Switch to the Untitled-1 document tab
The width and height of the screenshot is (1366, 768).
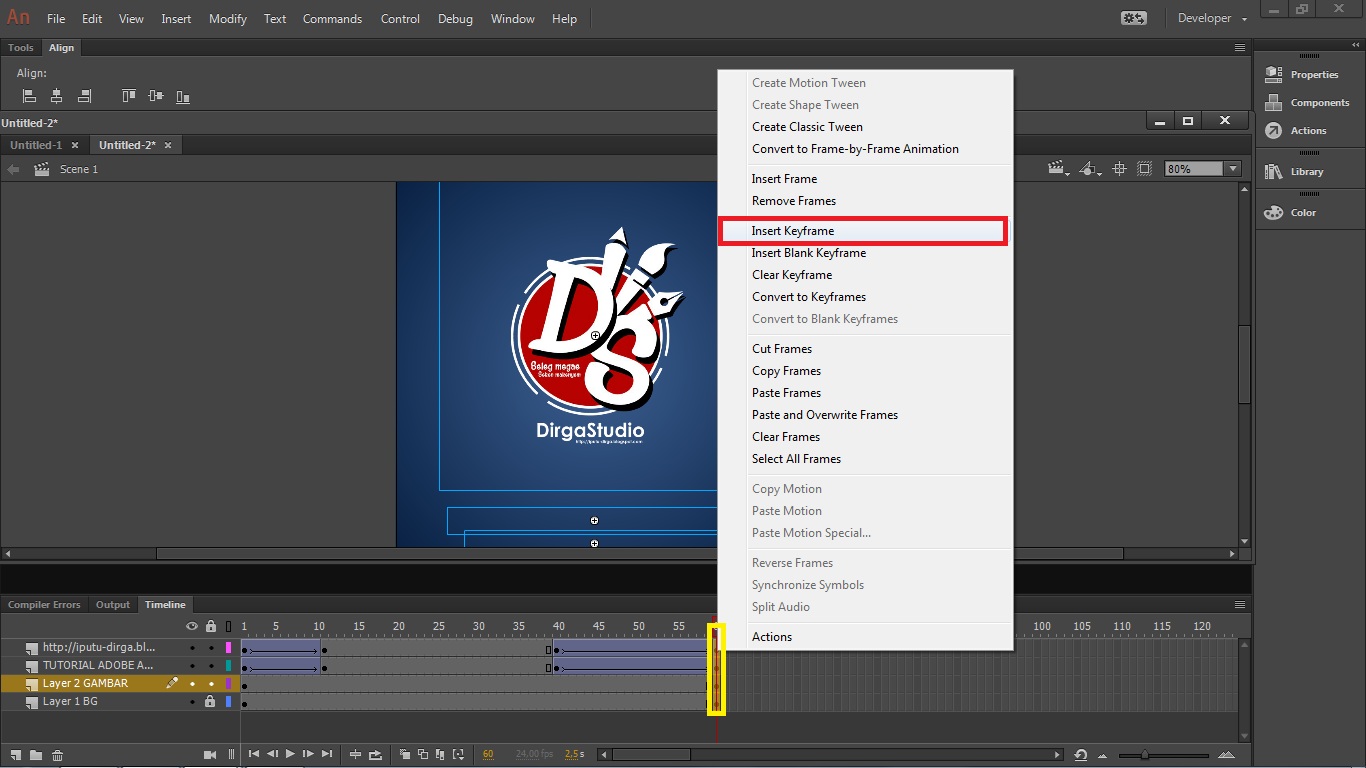pos(36,144)
